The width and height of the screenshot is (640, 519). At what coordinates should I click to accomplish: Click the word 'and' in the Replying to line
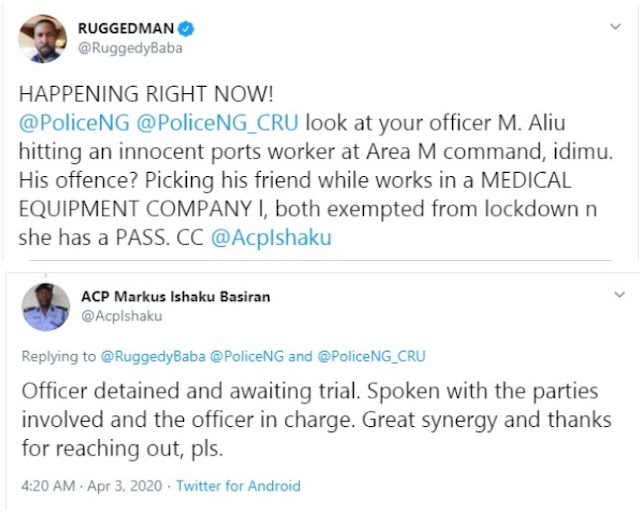pyautogui.click(x=300, y=356)
